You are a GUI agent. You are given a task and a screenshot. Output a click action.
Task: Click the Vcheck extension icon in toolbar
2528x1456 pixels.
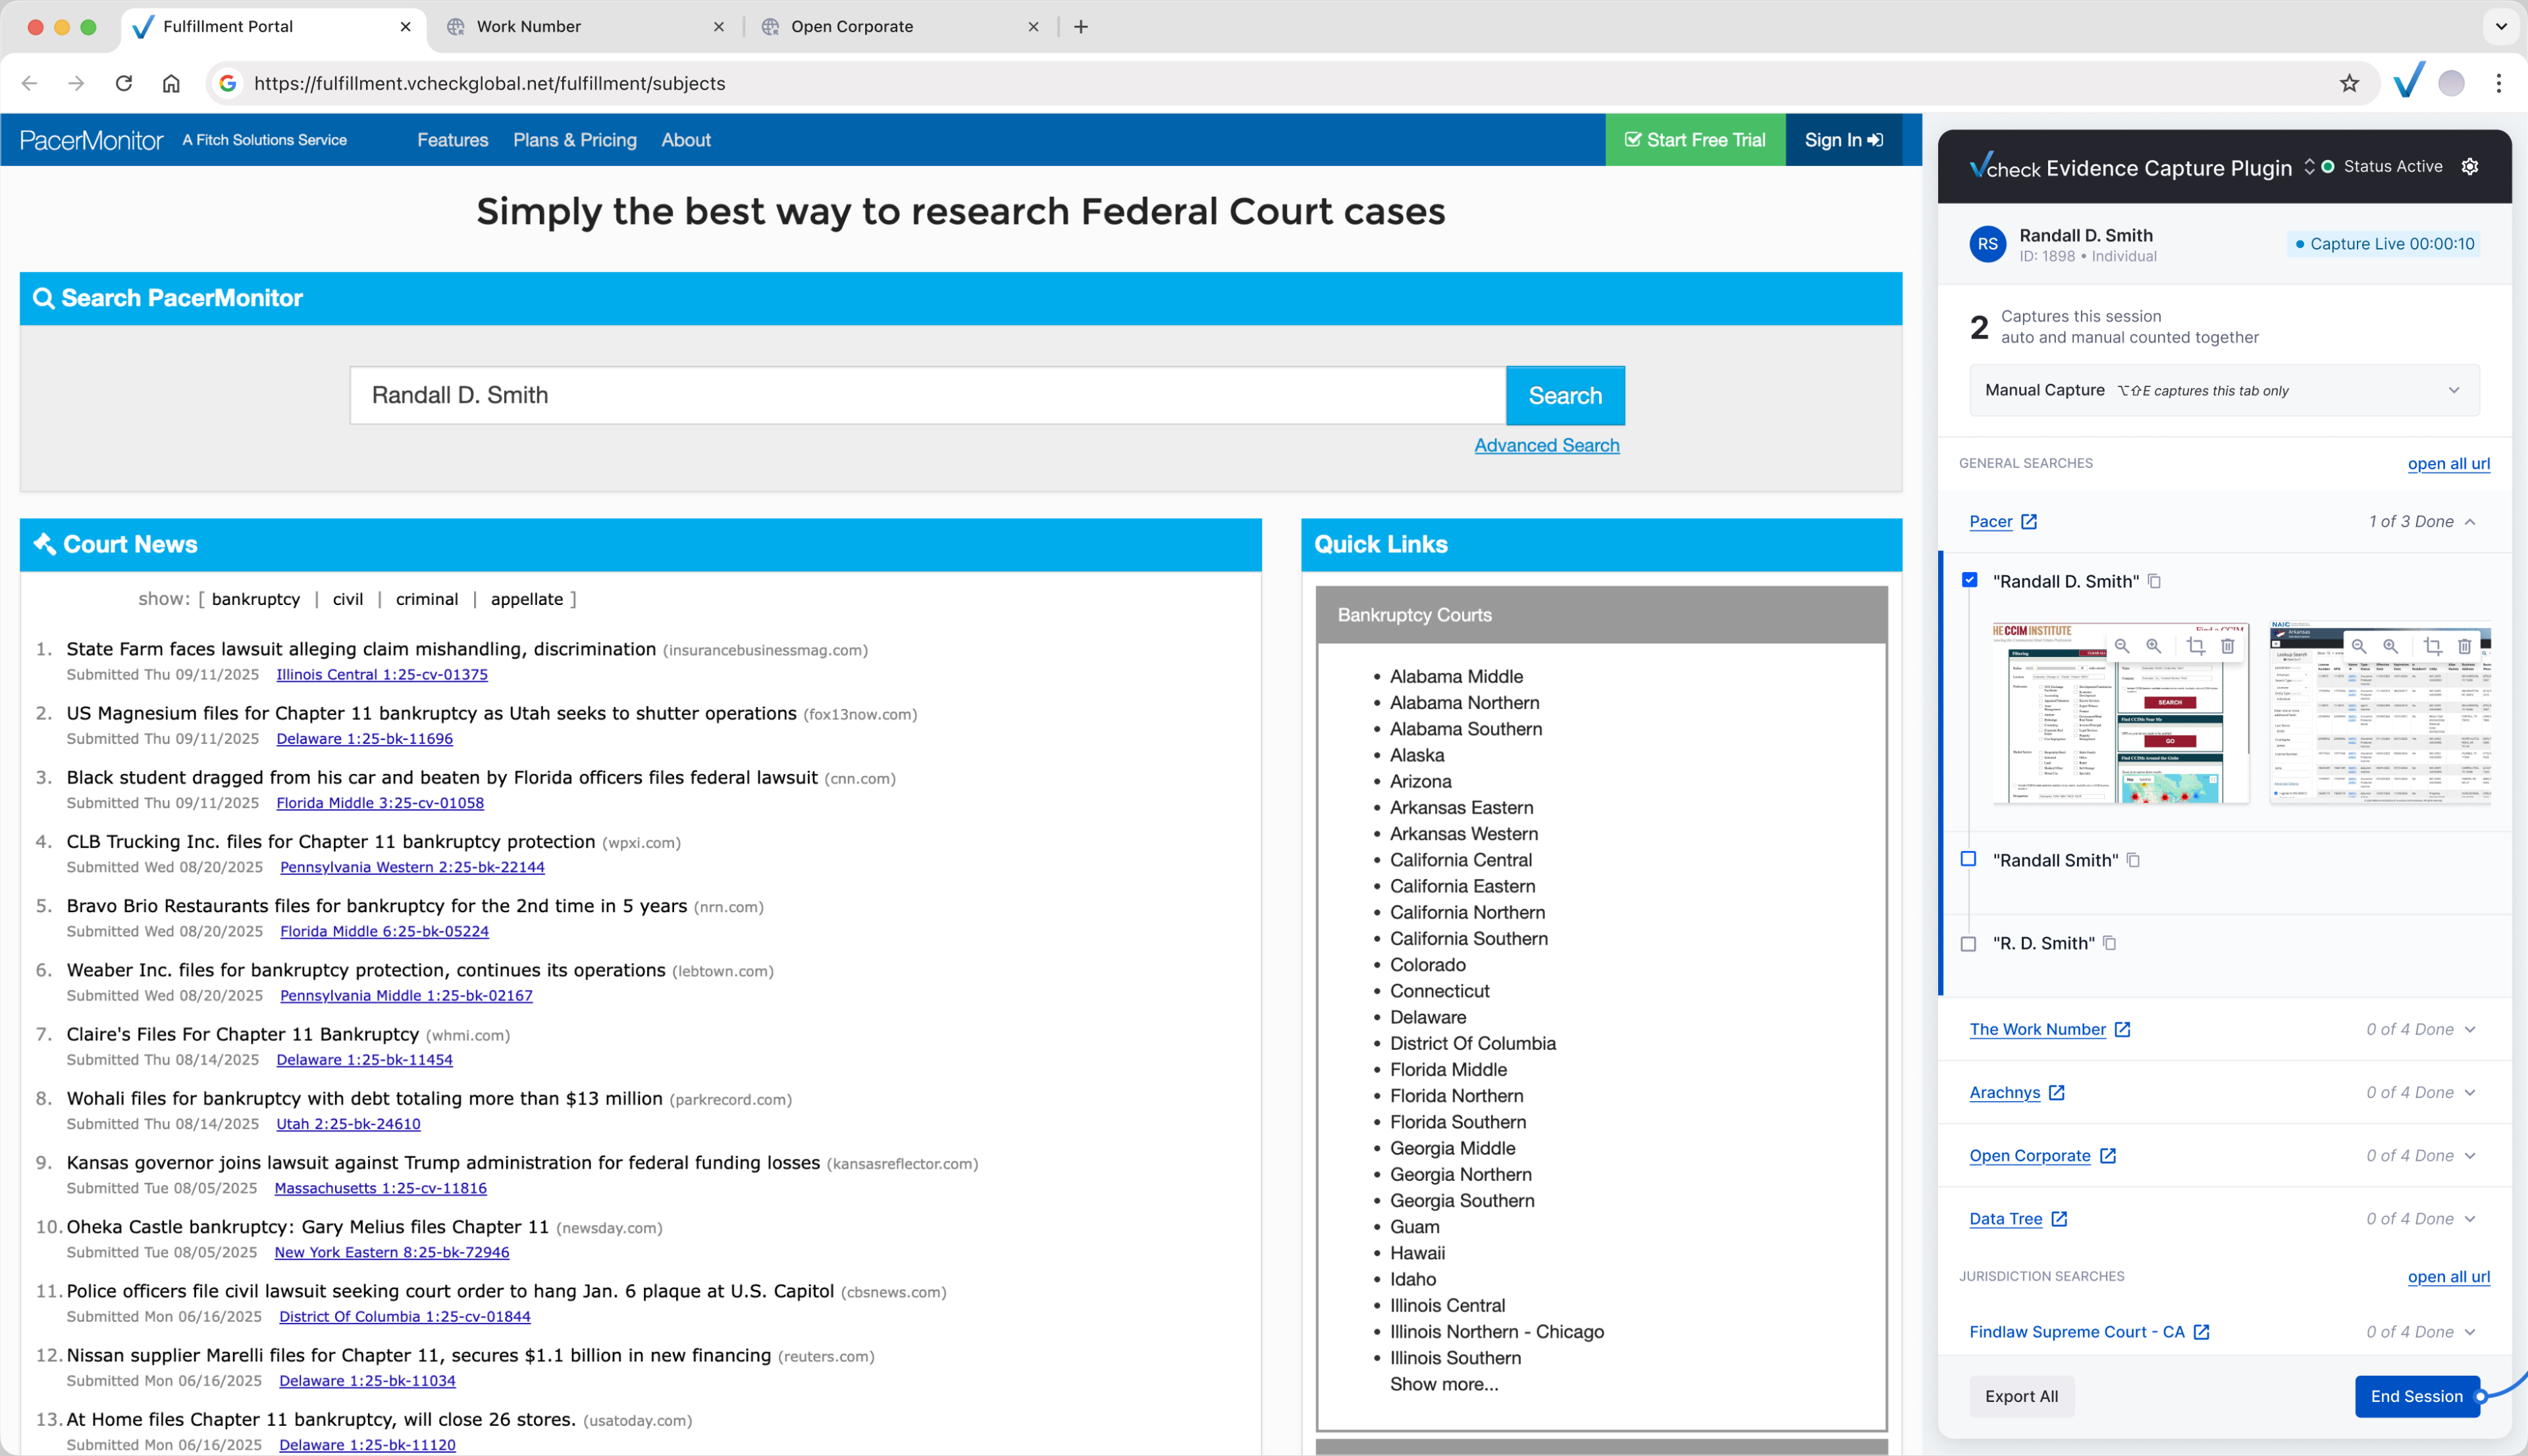[2410, 81]
